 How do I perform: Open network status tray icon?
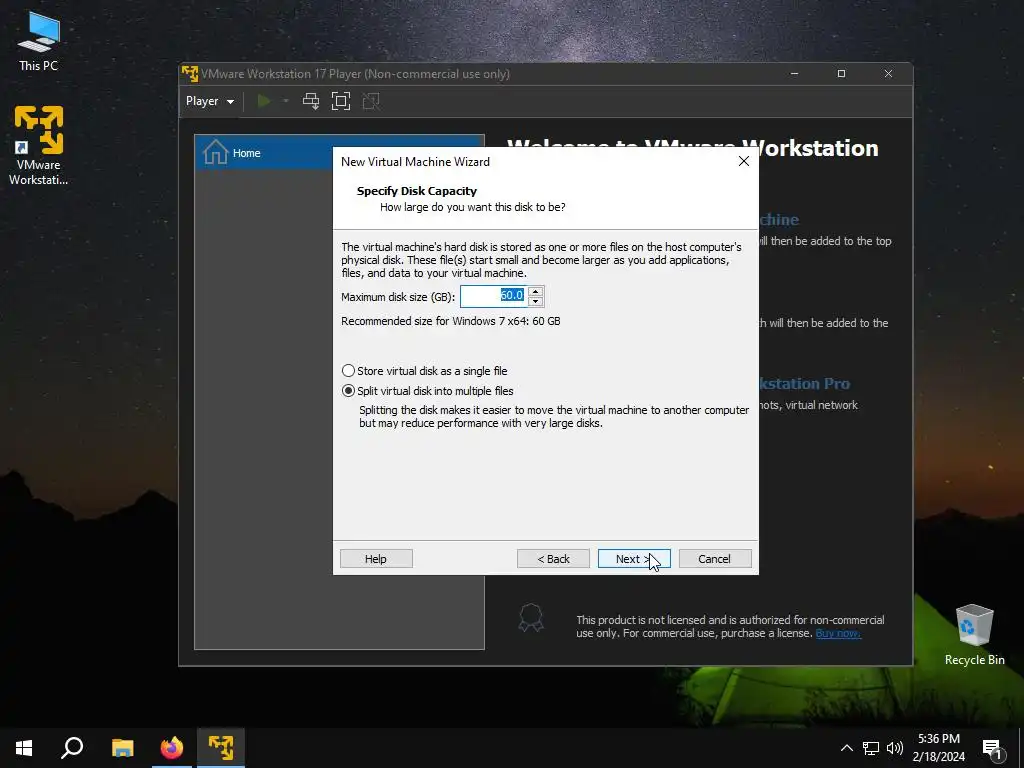coord(871,748)
